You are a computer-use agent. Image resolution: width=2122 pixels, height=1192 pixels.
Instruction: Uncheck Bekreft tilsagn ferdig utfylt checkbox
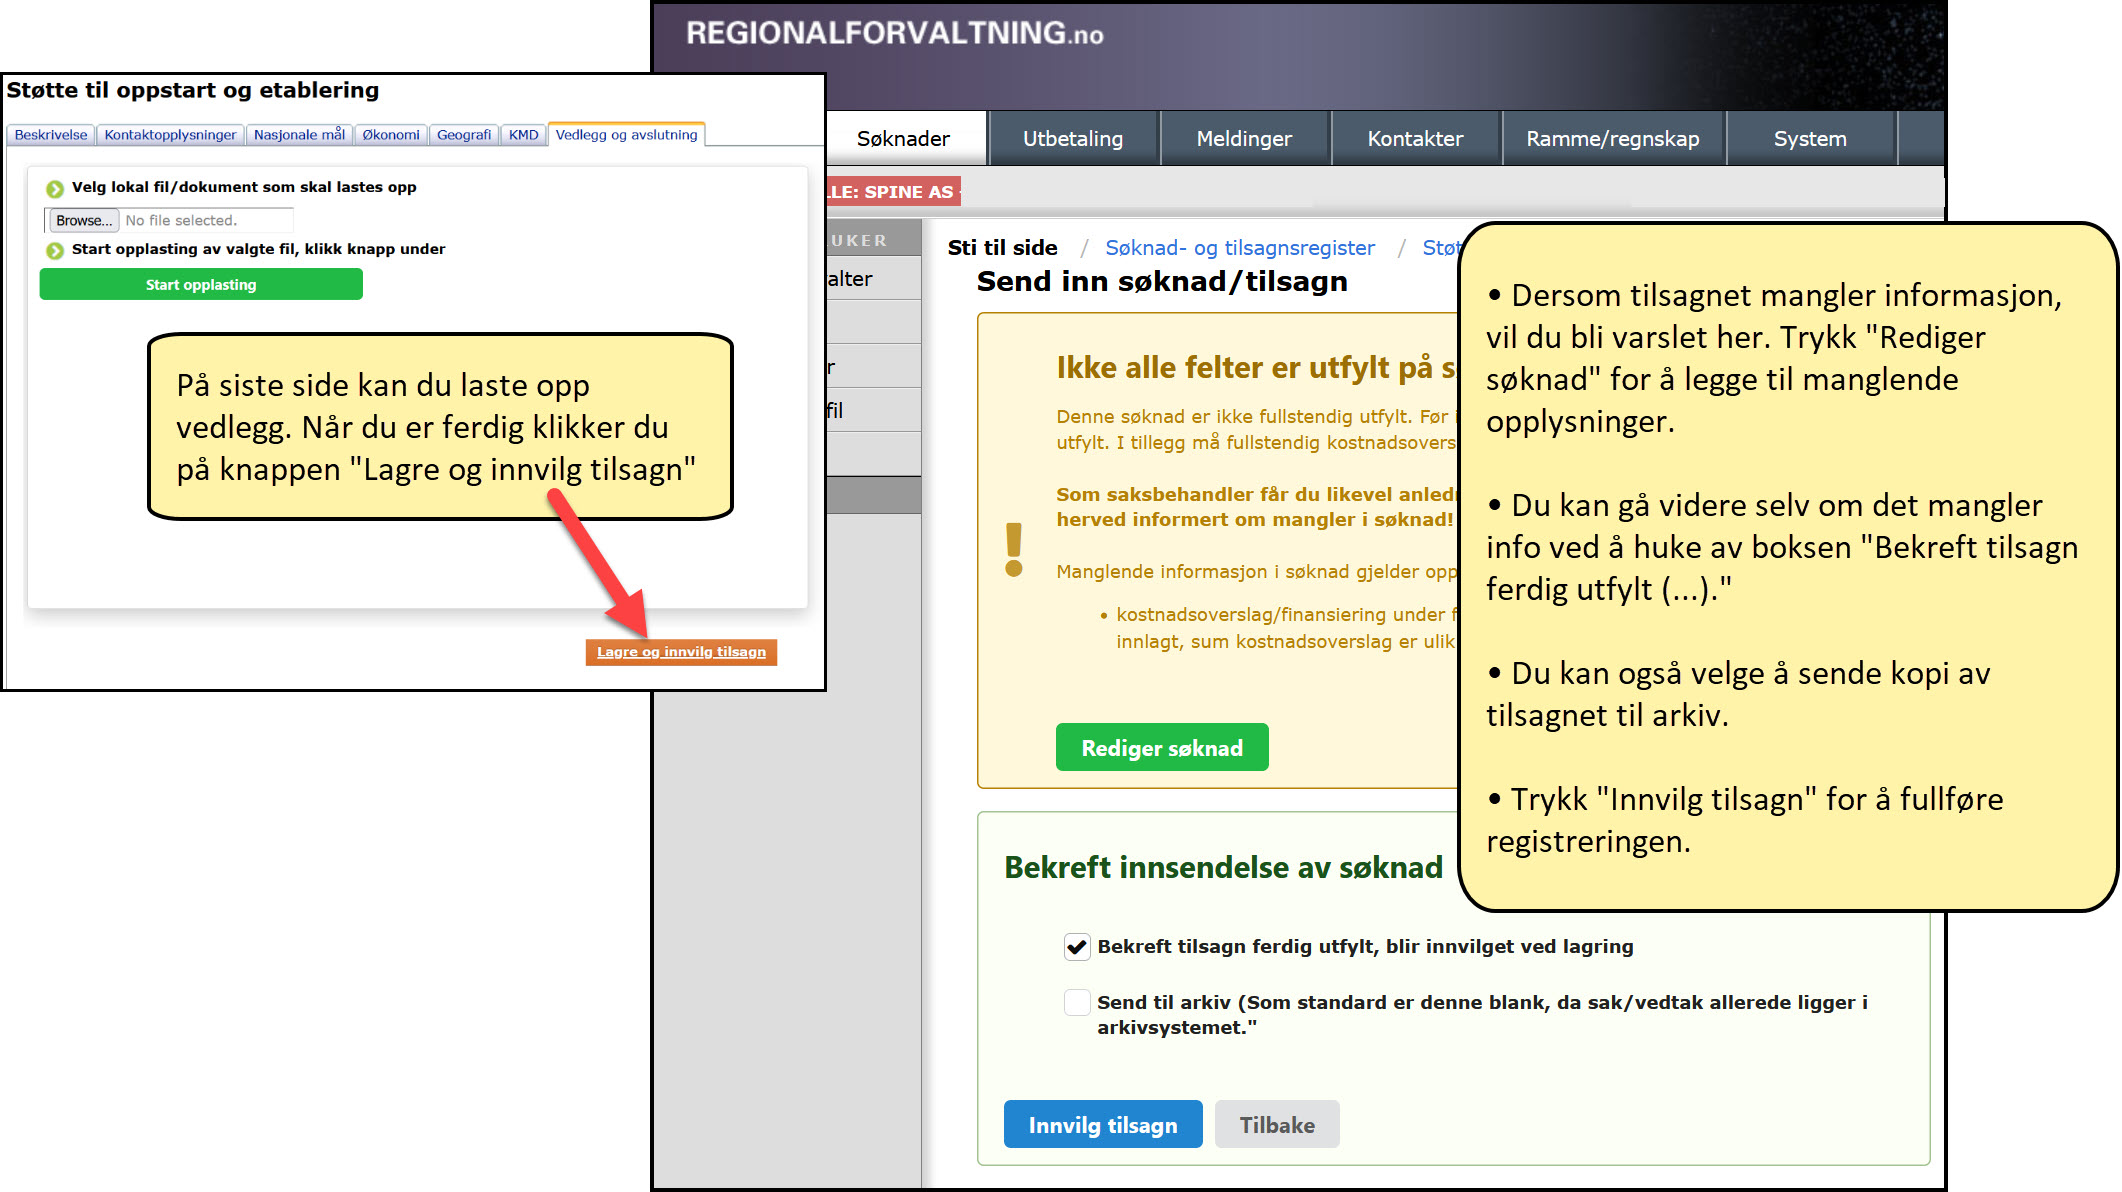pyautogui.click(x=1077, y=946)
